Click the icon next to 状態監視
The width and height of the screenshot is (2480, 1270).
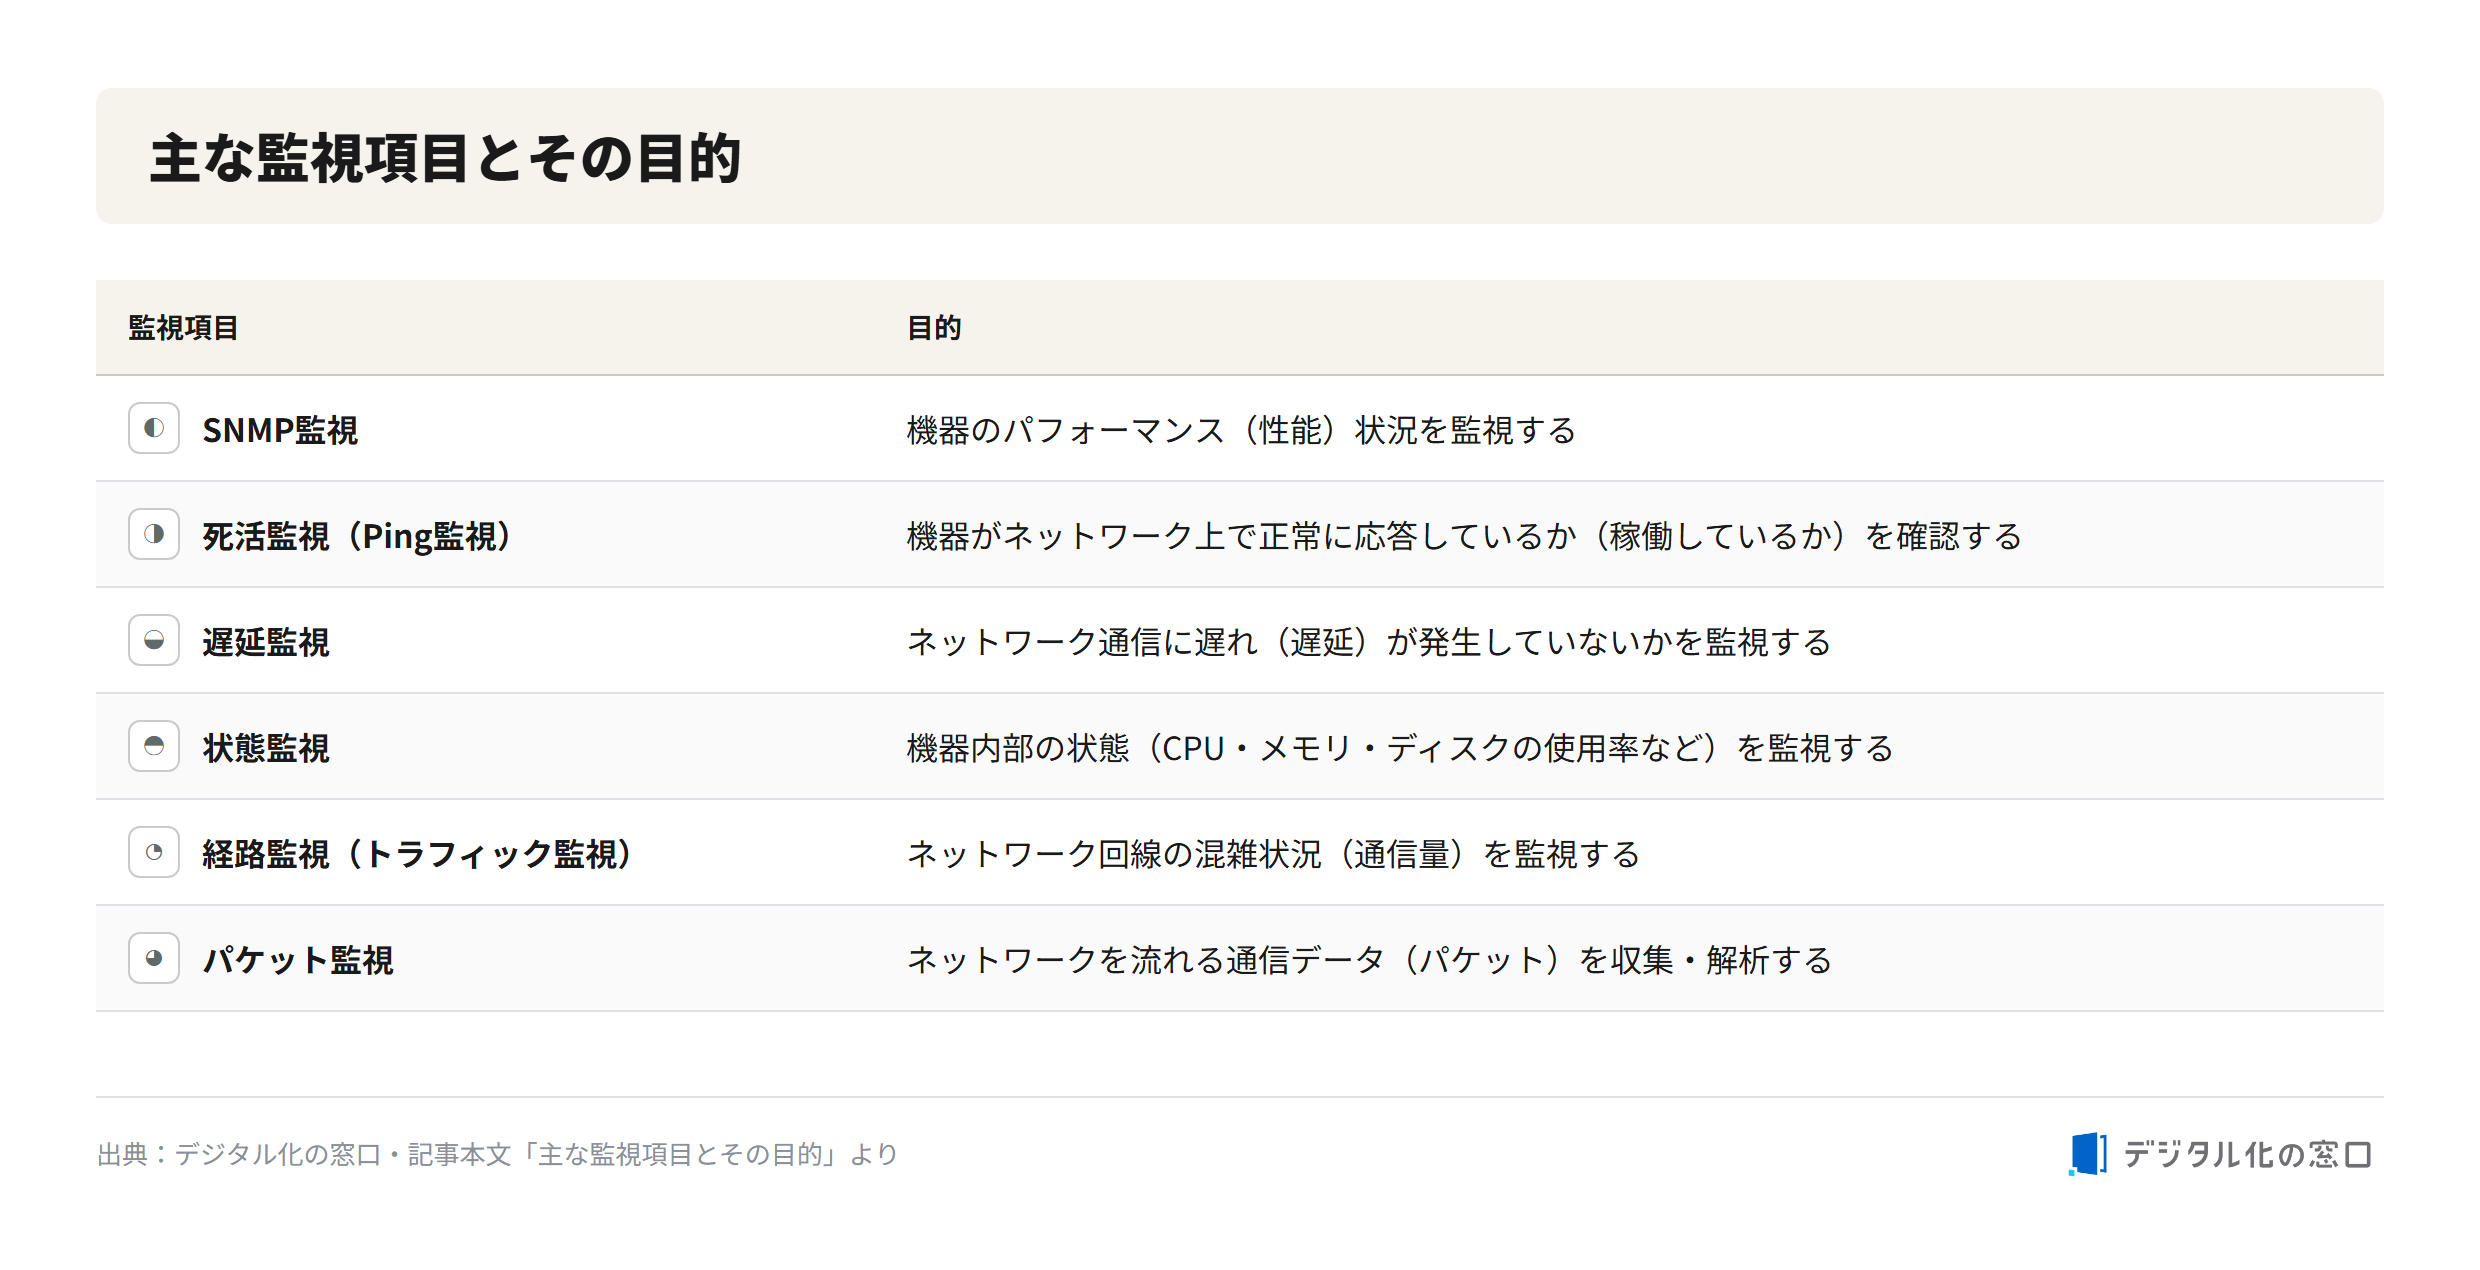click(x=154, y=746)
